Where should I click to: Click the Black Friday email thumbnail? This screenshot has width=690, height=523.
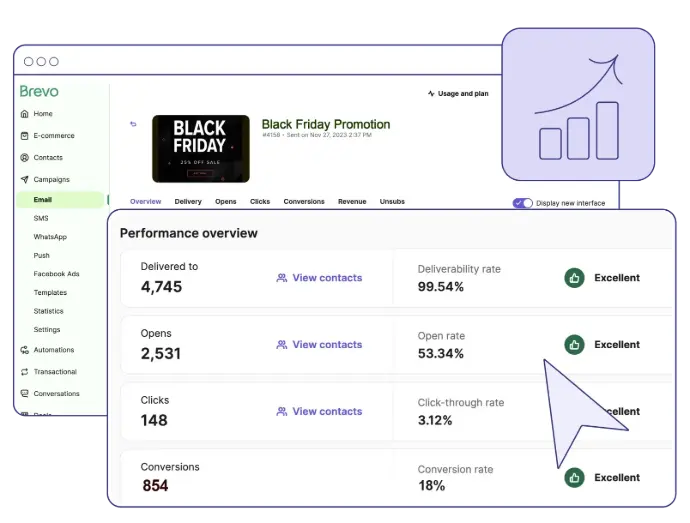[x=201, y=149]
